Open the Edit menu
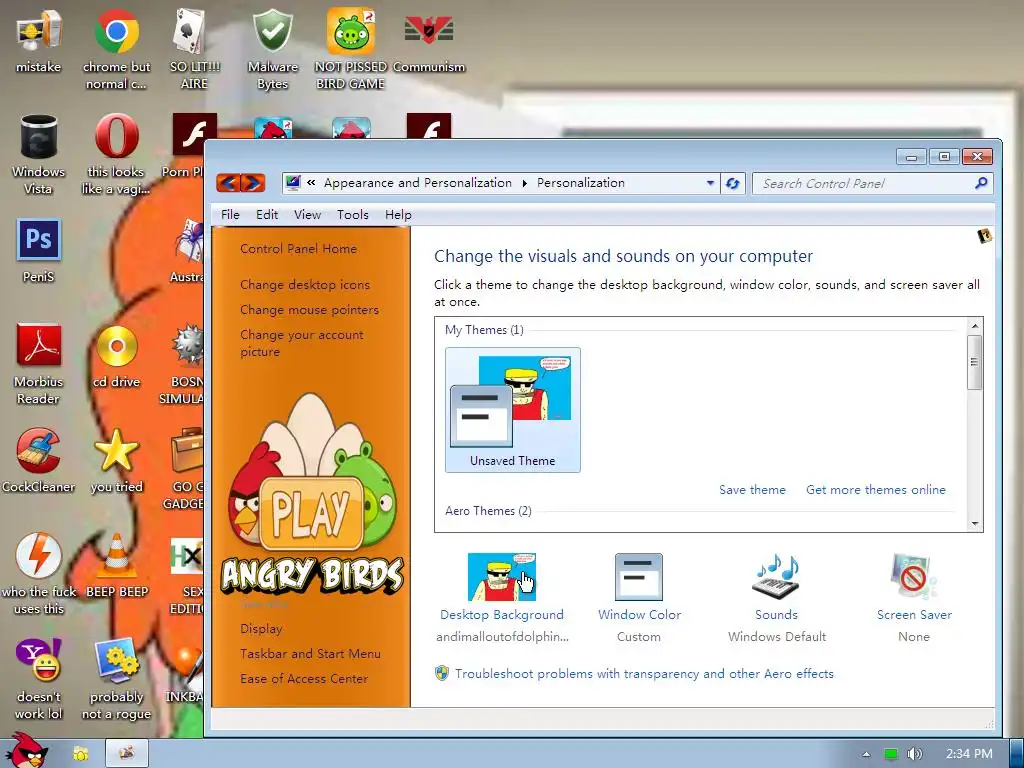Image resolution: width=1024 pixels, height=768 pixels. (267, 215)
